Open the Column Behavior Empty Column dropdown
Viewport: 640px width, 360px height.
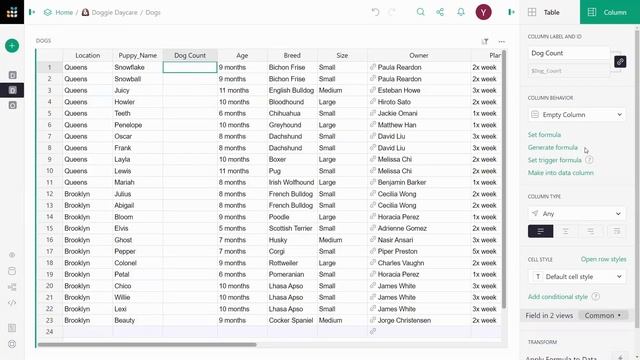(576, 115)
